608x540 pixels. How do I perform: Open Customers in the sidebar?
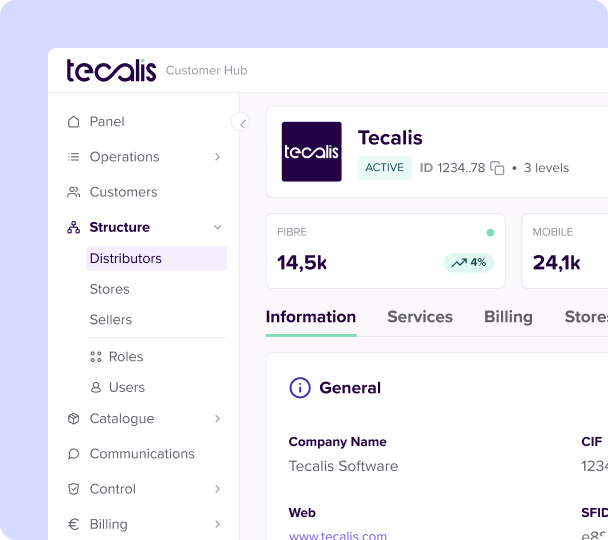[123, 192]
